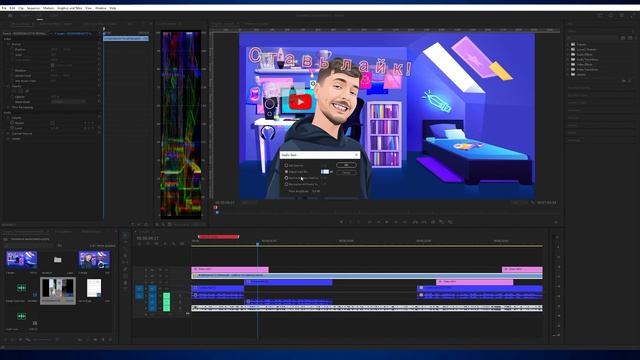Create New Bin in Project panel
This screenshot has width=640, height=360.
pos(95,340)
